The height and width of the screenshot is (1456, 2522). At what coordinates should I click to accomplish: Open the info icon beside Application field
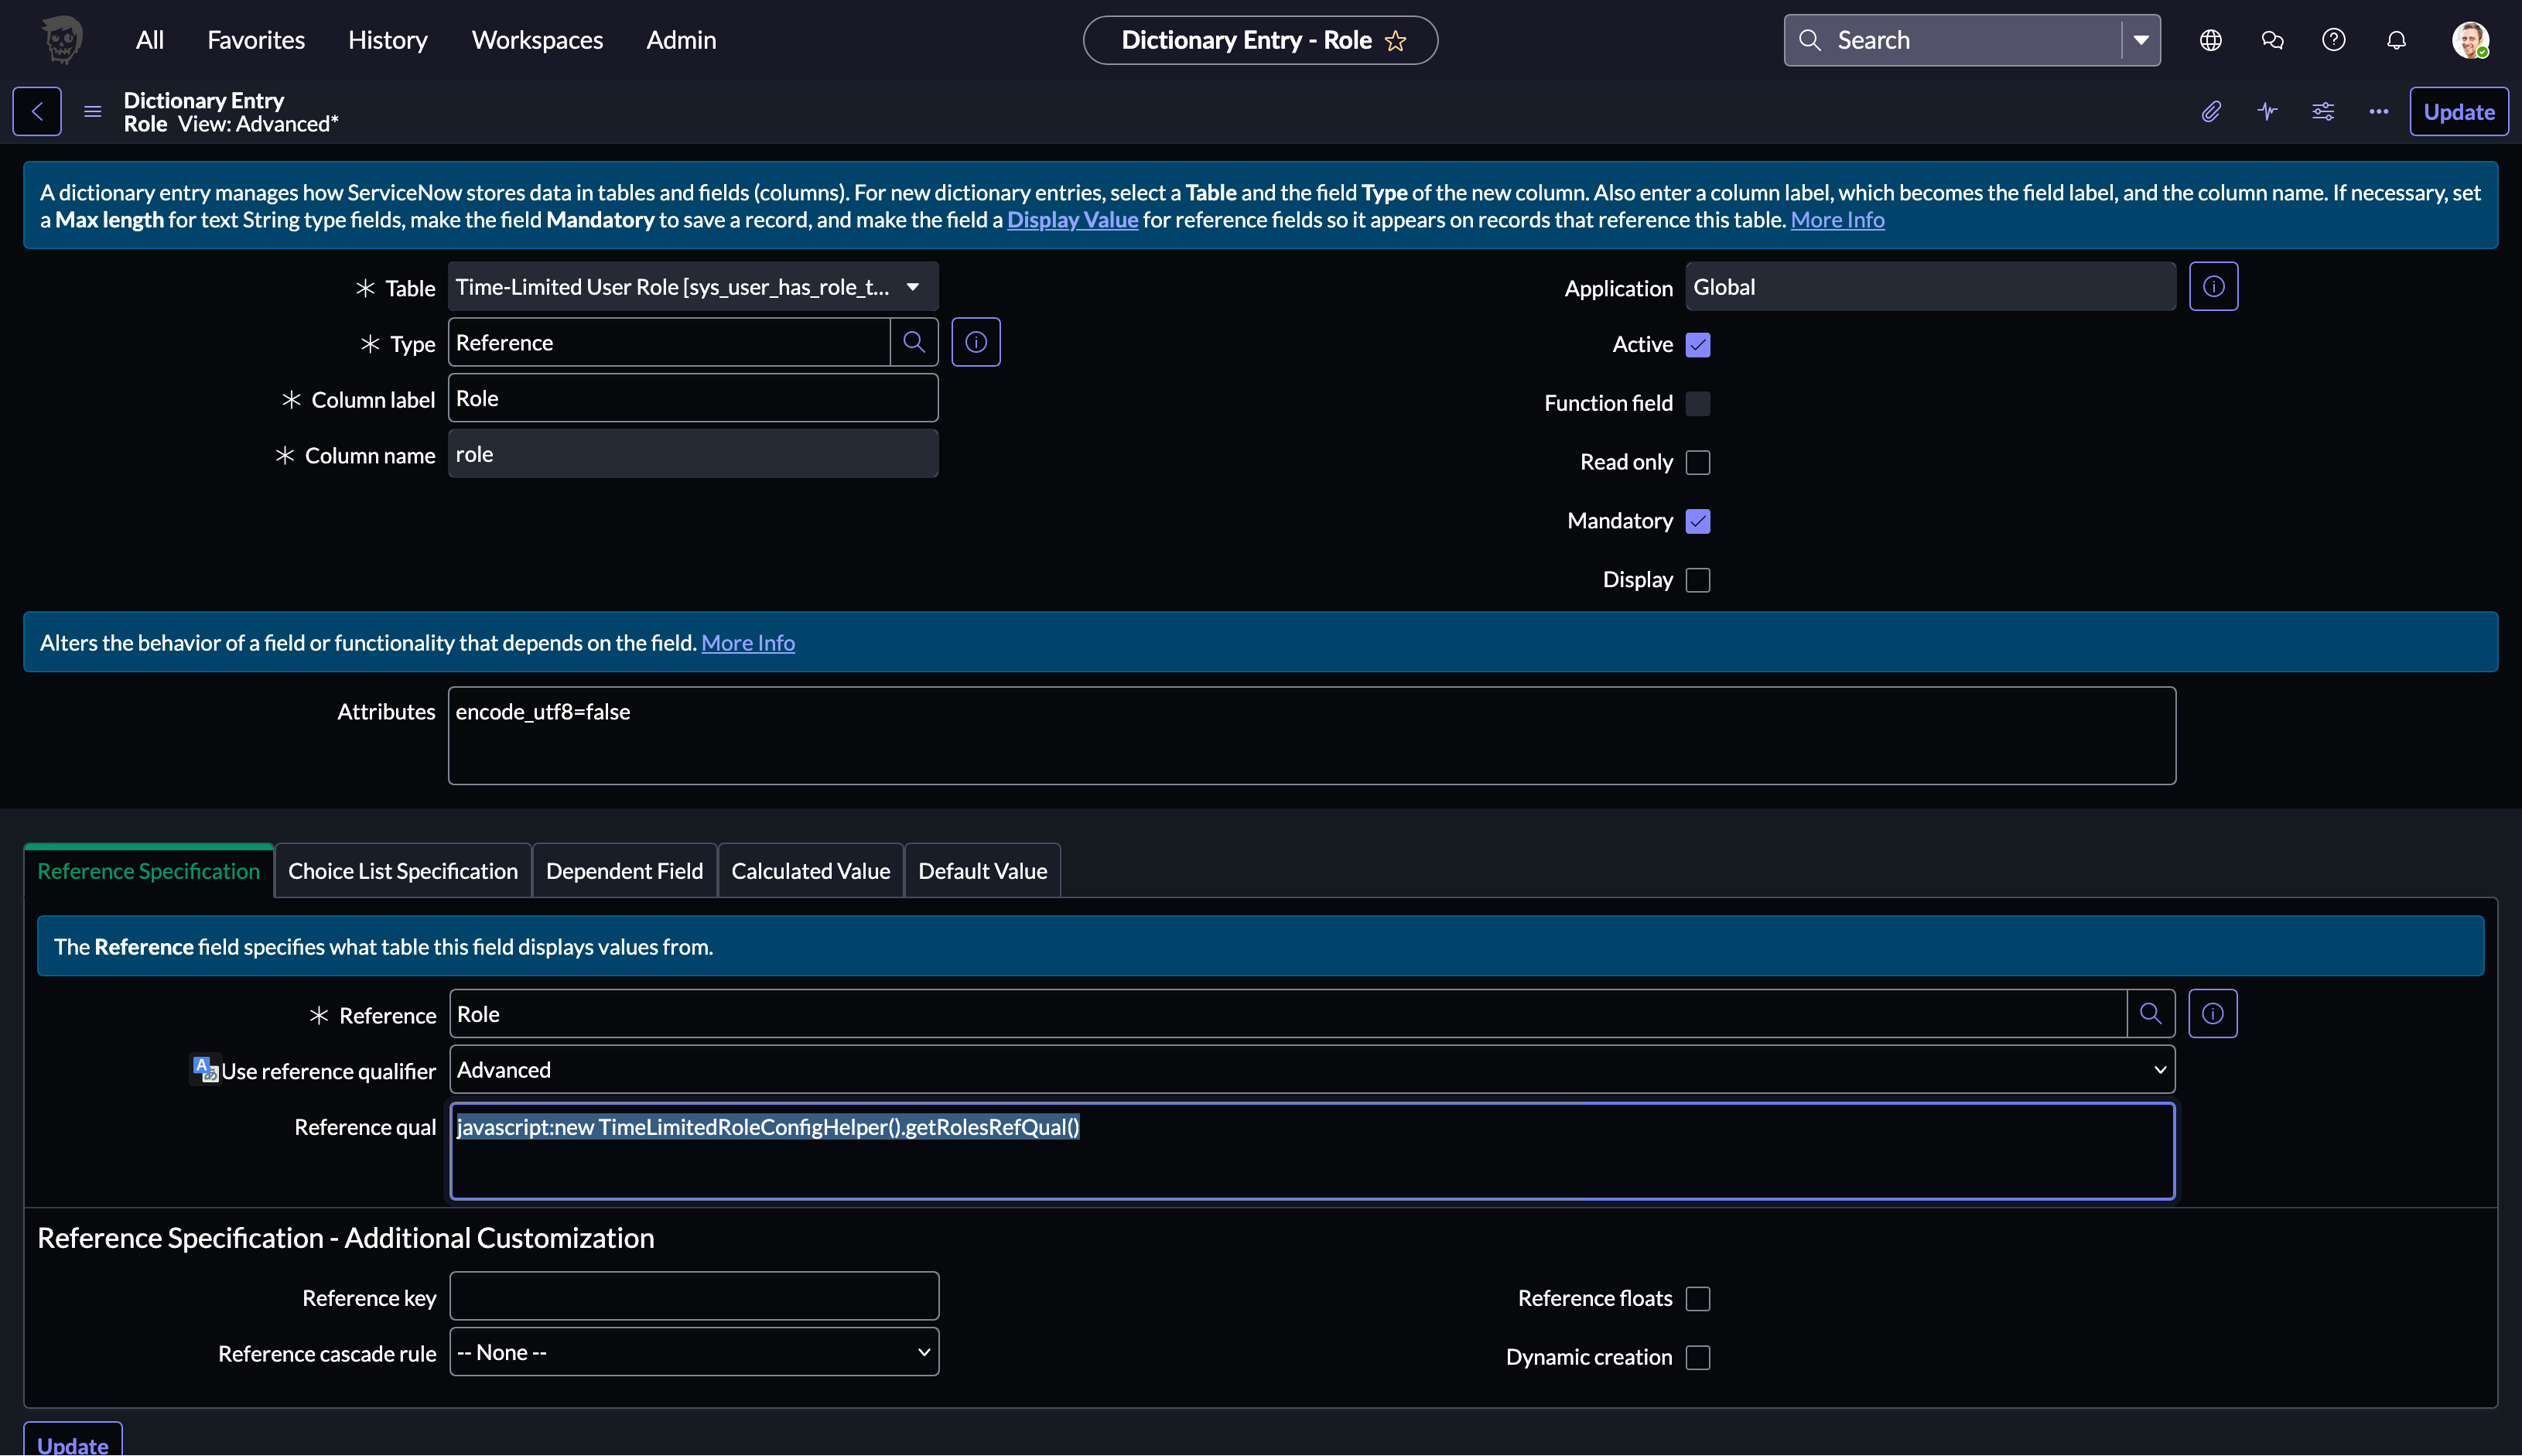click(2213, 287)
